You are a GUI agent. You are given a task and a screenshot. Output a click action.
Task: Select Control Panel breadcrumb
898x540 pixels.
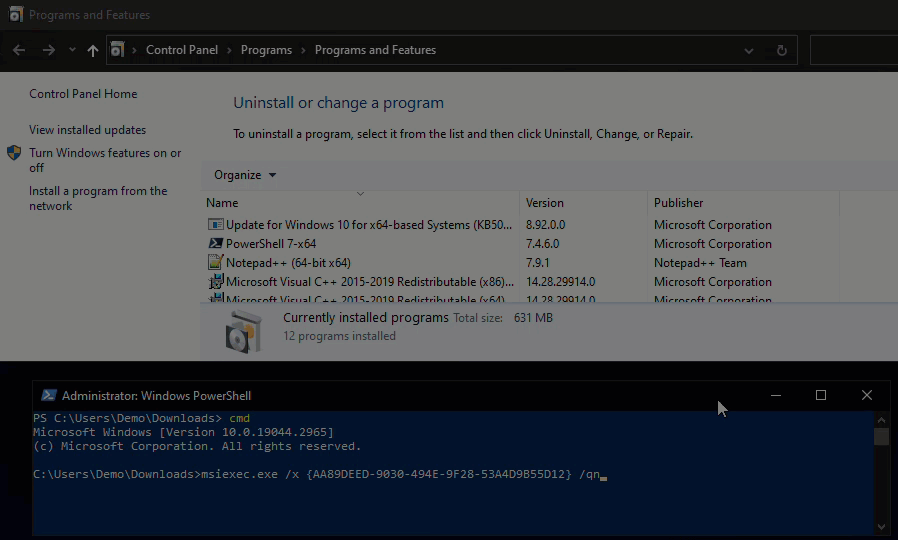pyautogui.click(x=182, y=50)
